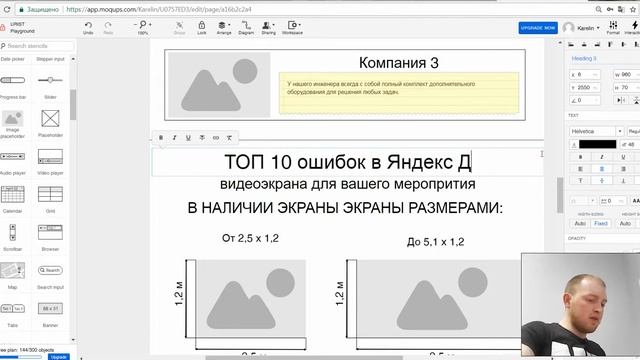The width and height of the screenshot is (640, 360).
Task: Open the Helvetica font dropdown
Action: 596,131
